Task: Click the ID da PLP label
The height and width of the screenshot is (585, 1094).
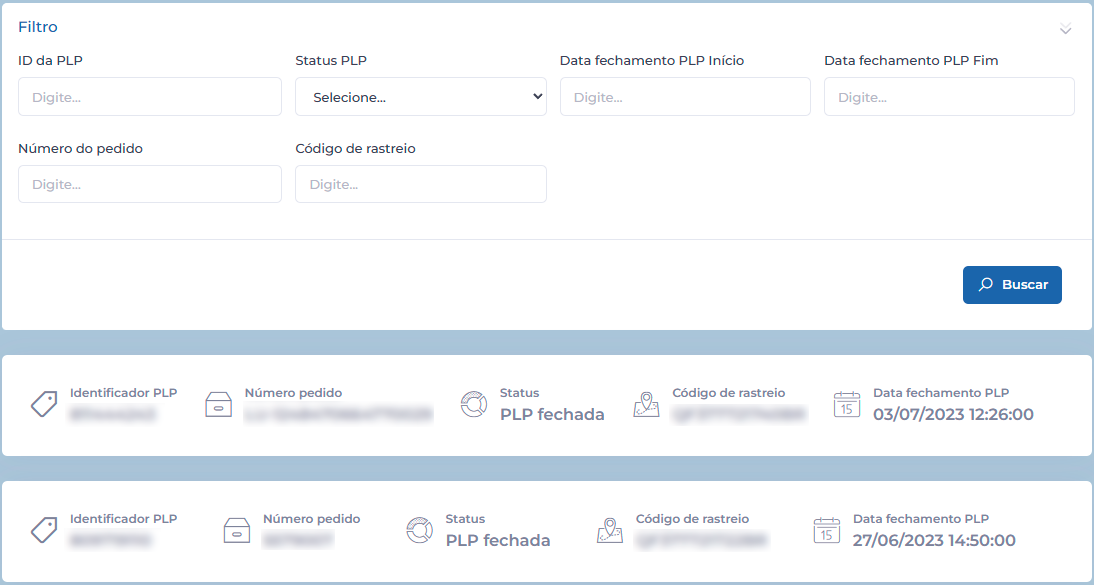Action: coord(50,61)
